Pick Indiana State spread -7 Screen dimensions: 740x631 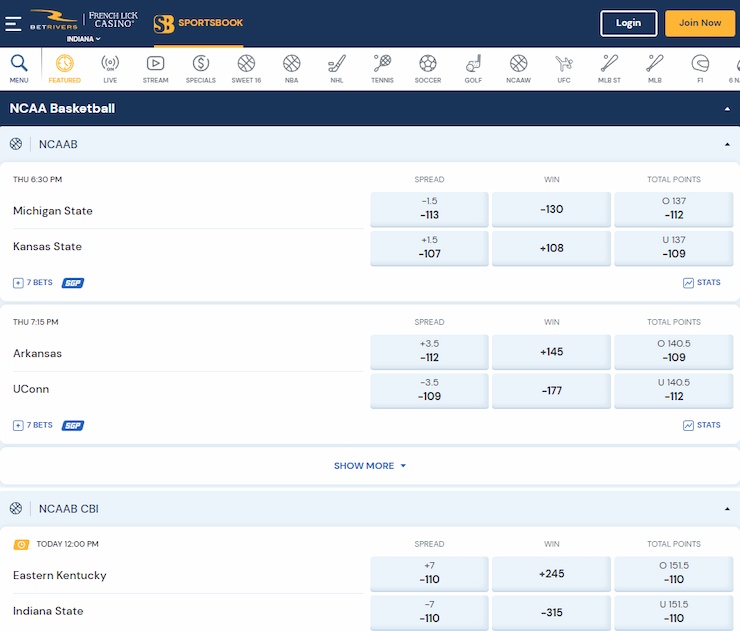pyautogui.click(x=429, y=612)
